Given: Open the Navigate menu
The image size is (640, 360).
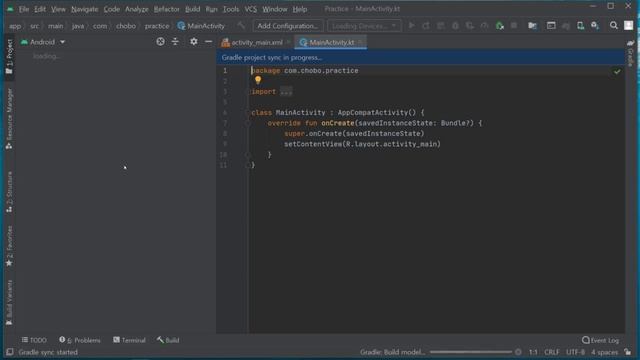Looking at the screenshot, I should pyautogui.click(x=84, y=9).
